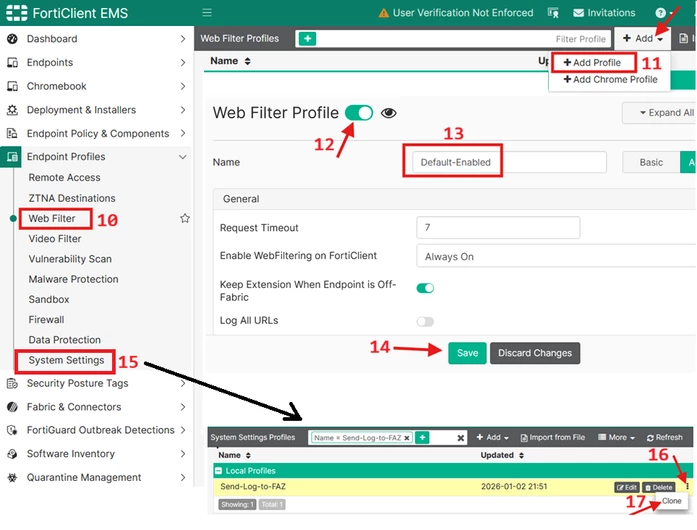Click green plus filter button in System Settings Profiles
This screenshot has width=697, height=530.
[x=422, y=438]
